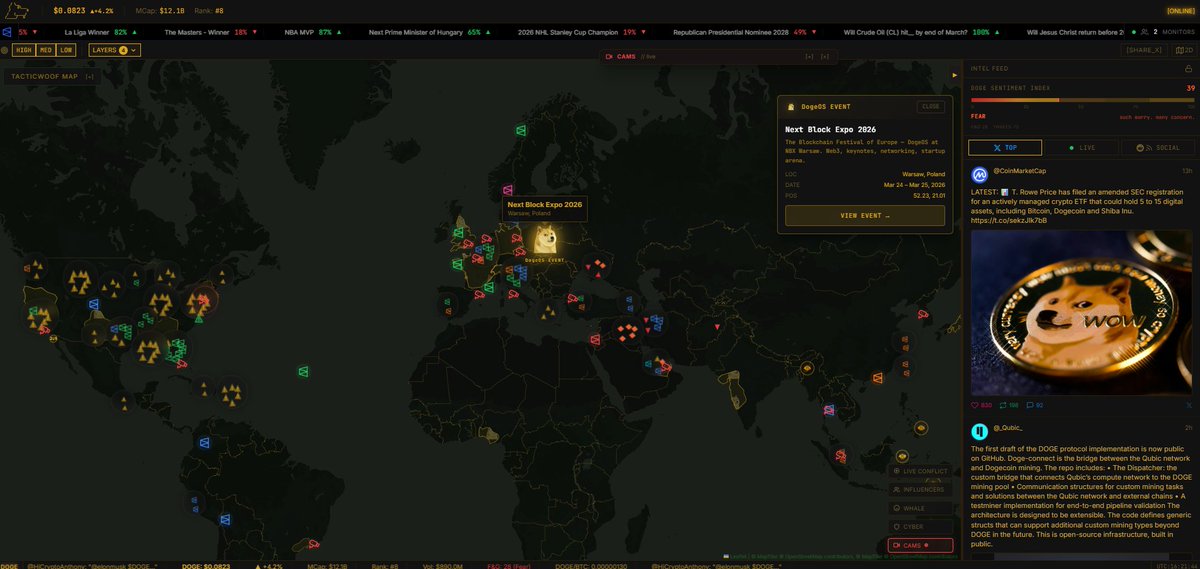Screen dimensions: 1200x569
Task: Switch to the LIVE feed tab
Action: pyautogui.click(x=1082, y=147)
